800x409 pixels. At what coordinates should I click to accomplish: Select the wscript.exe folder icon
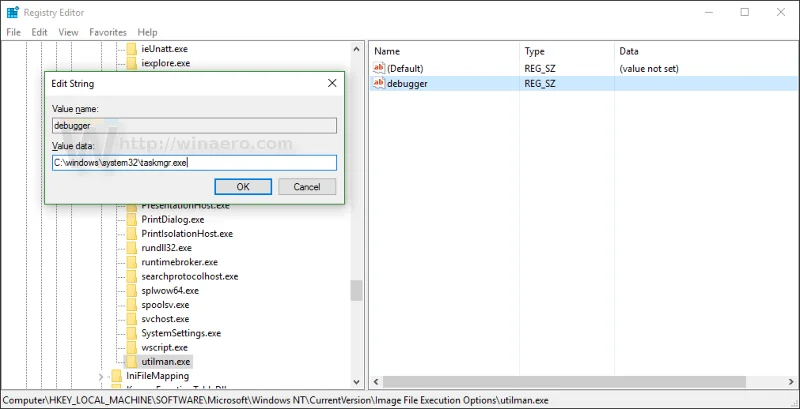click(x=132, y=347)
